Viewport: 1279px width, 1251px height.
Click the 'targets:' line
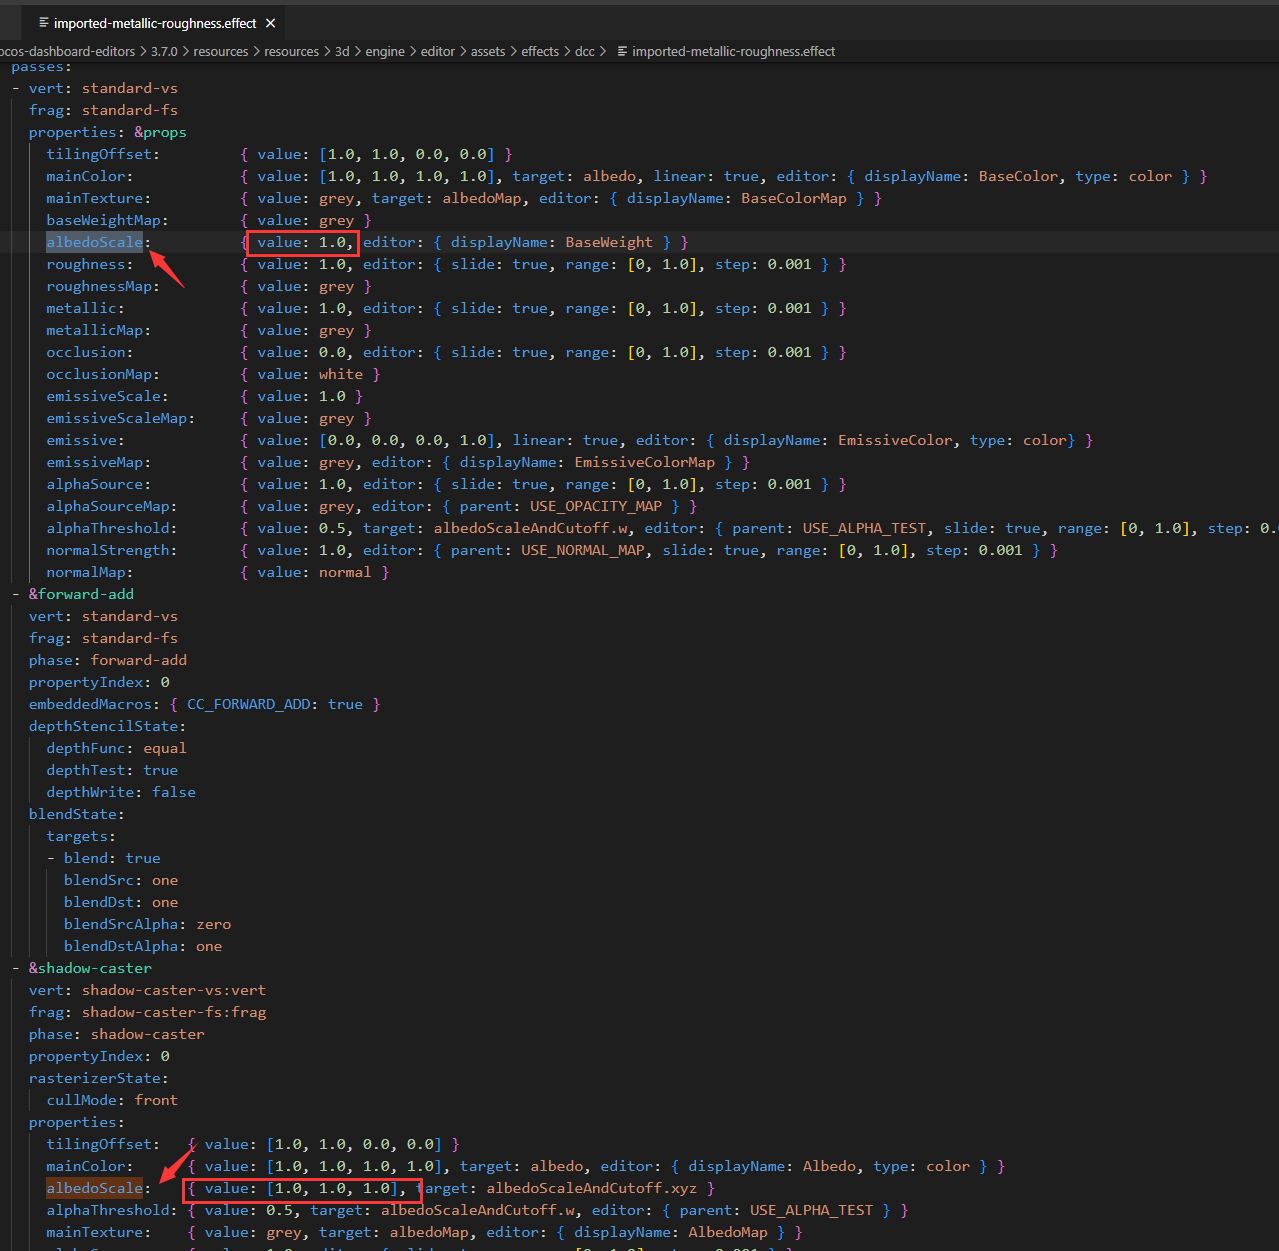[x=81, y=836]
